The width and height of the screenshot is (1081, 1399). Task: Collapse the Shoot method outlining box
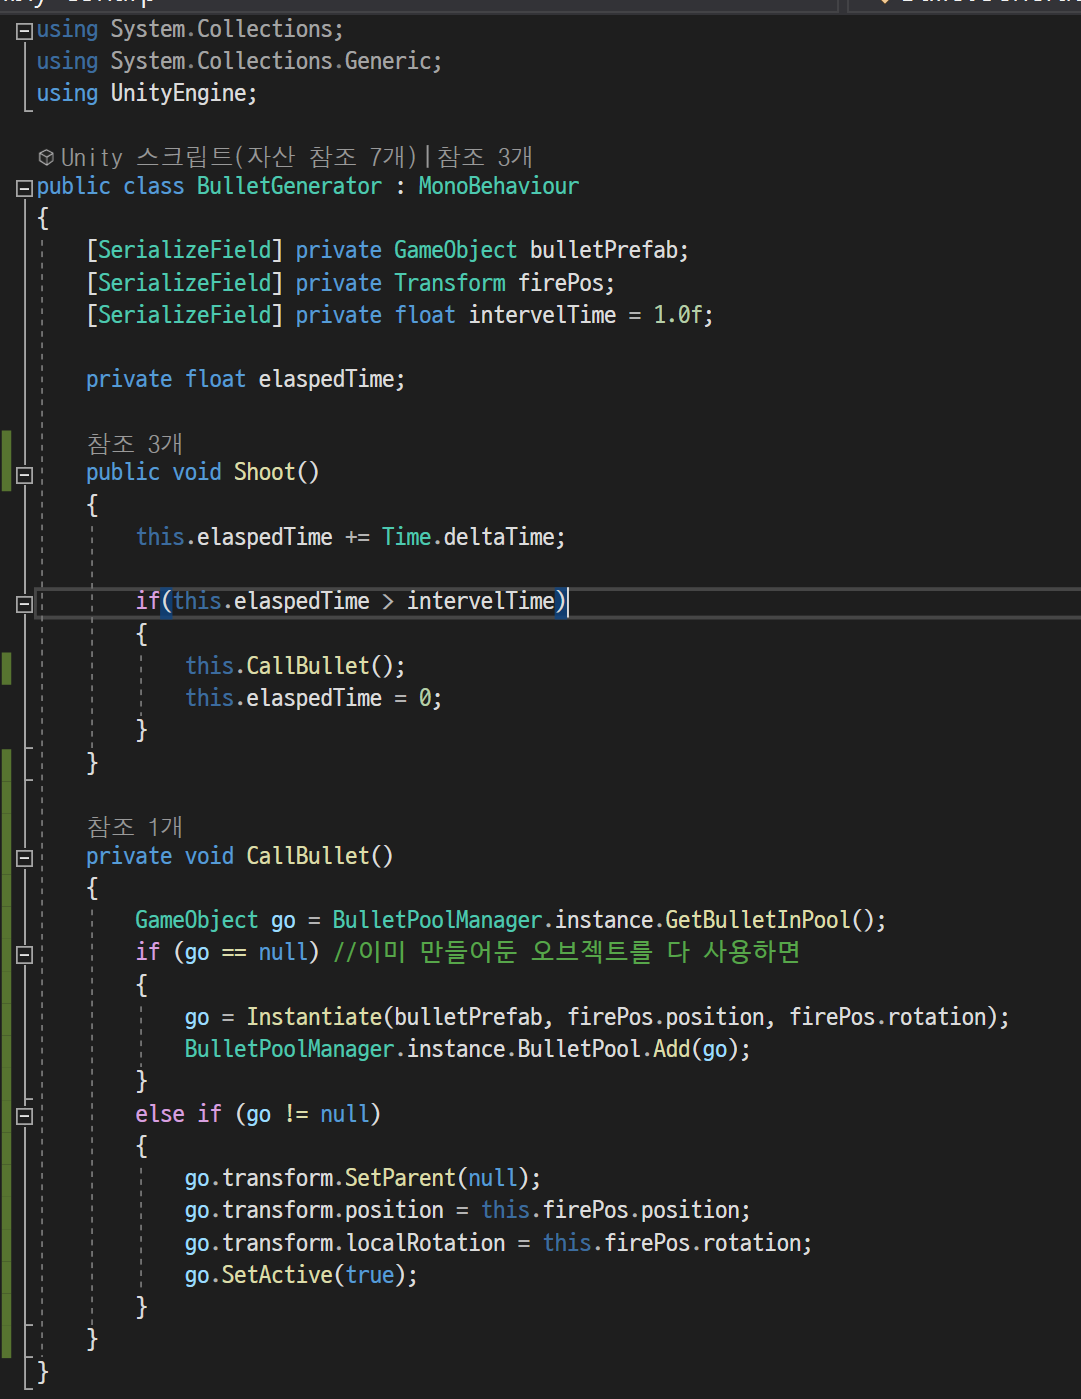click(24, 475)
